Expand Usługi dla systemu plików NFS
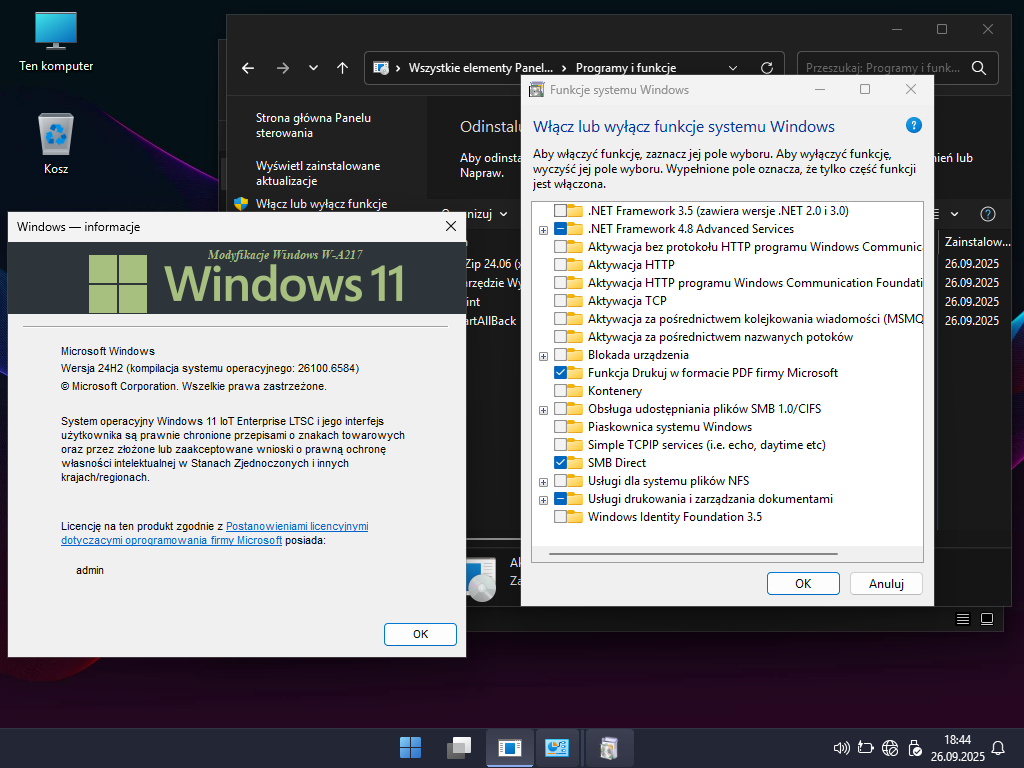This screenshot has height=768, width=1024. 543,481
